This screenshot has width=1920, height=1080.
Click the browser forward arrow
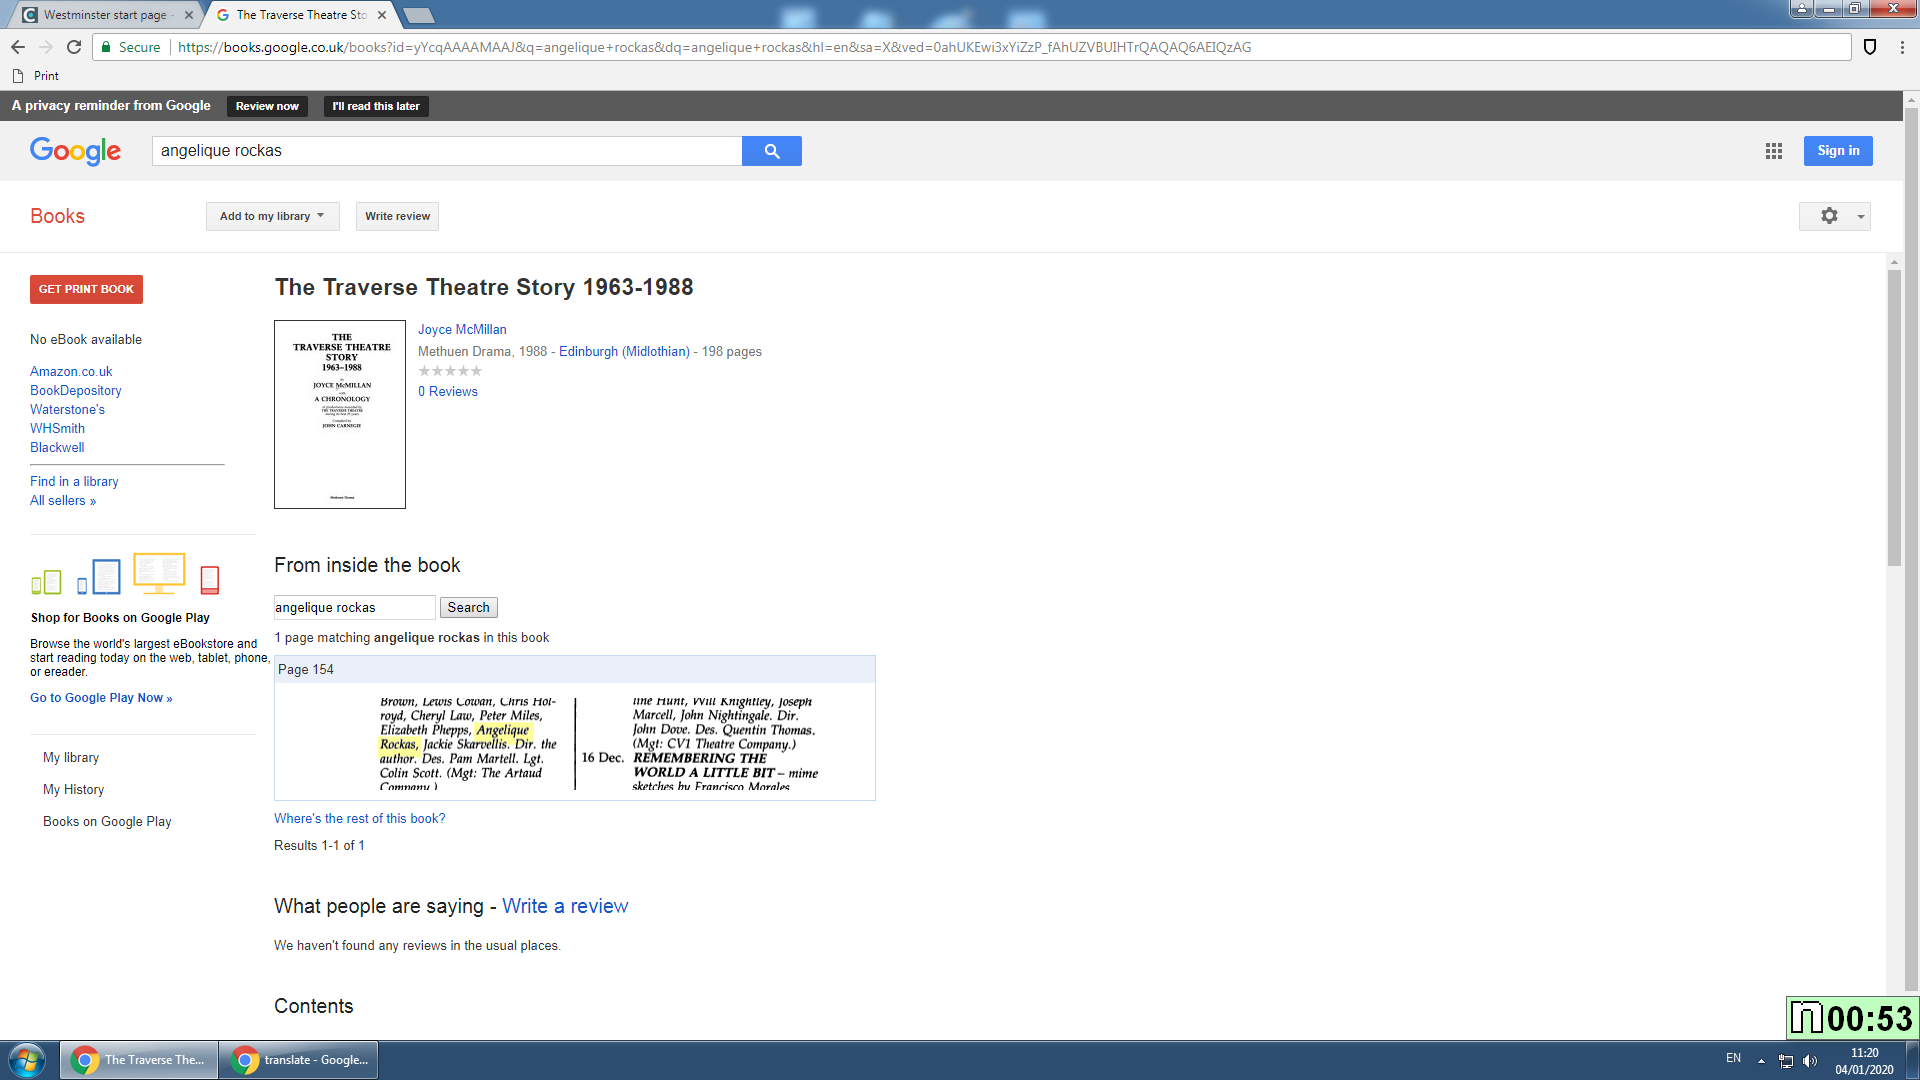pos(46,47)
